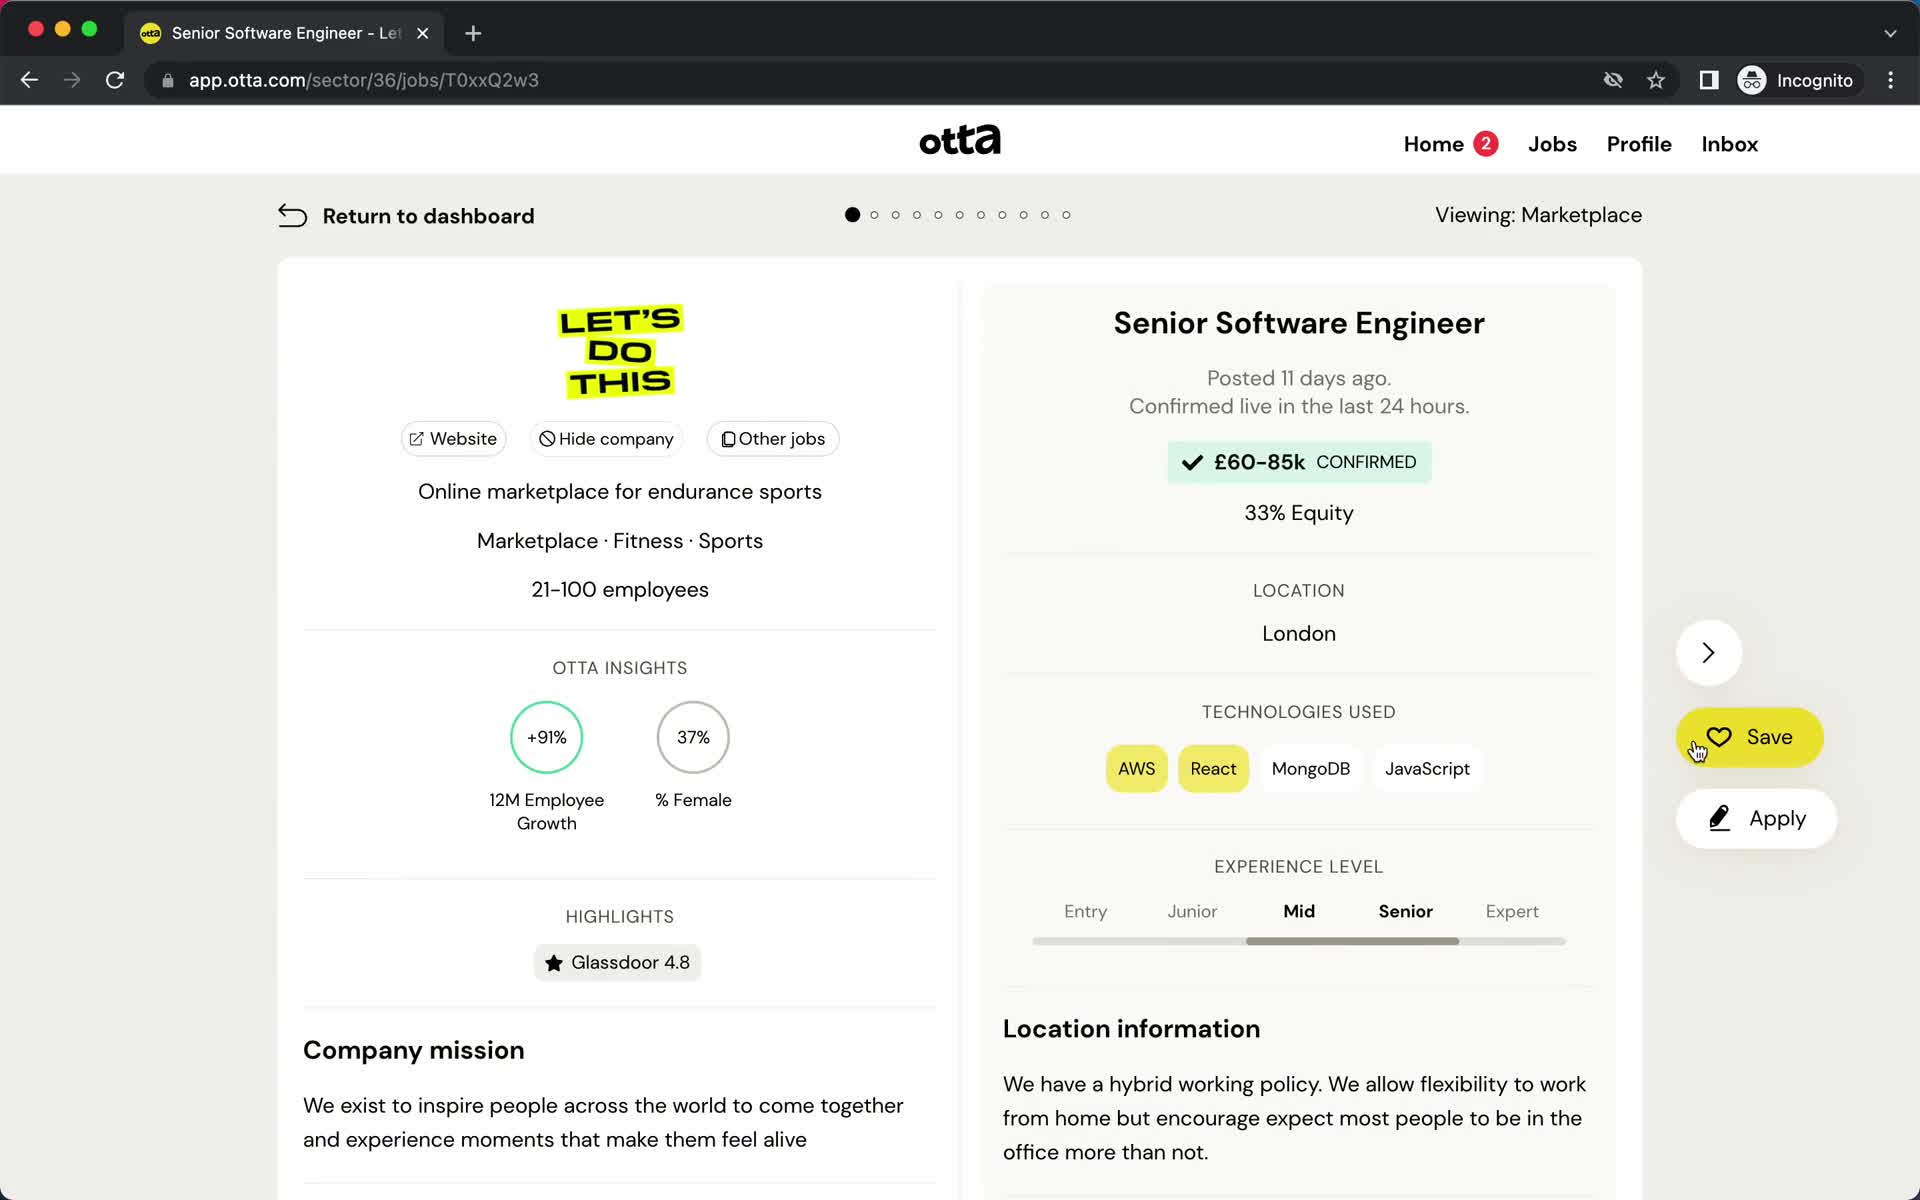This screenshot has width=1920, height=1200.
Task: Apply to this job
Action: [x=1756, y=819]
